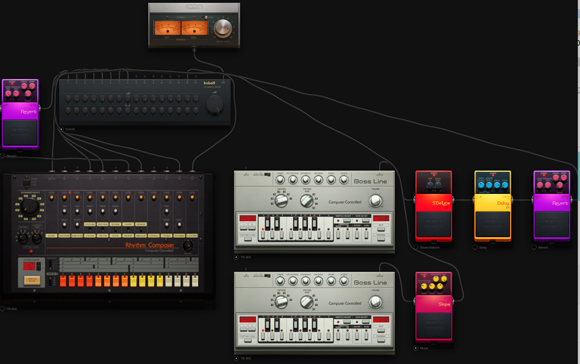Click the top-right pink knob on the left Reverb pedal

32,86
